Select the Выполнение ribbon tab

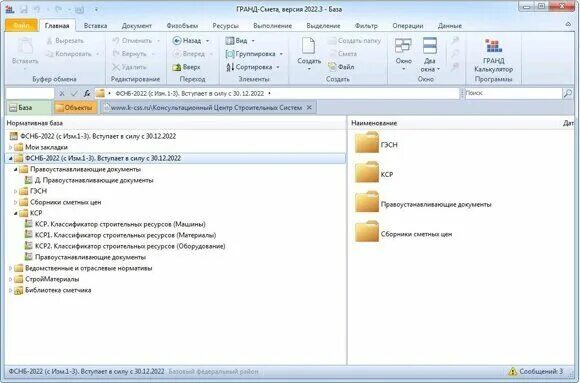tap(273, 26)
